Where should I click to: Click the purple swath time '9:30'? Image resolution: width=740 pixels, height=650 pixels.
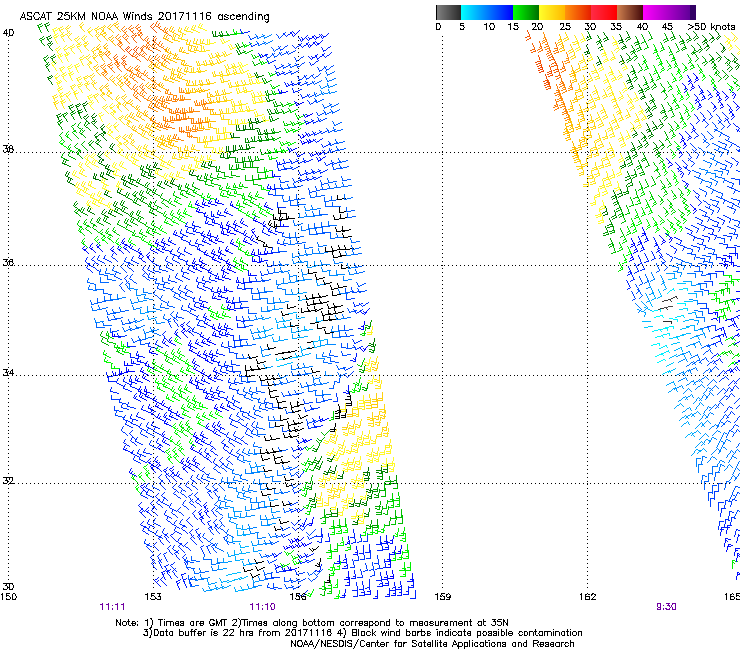666,607
